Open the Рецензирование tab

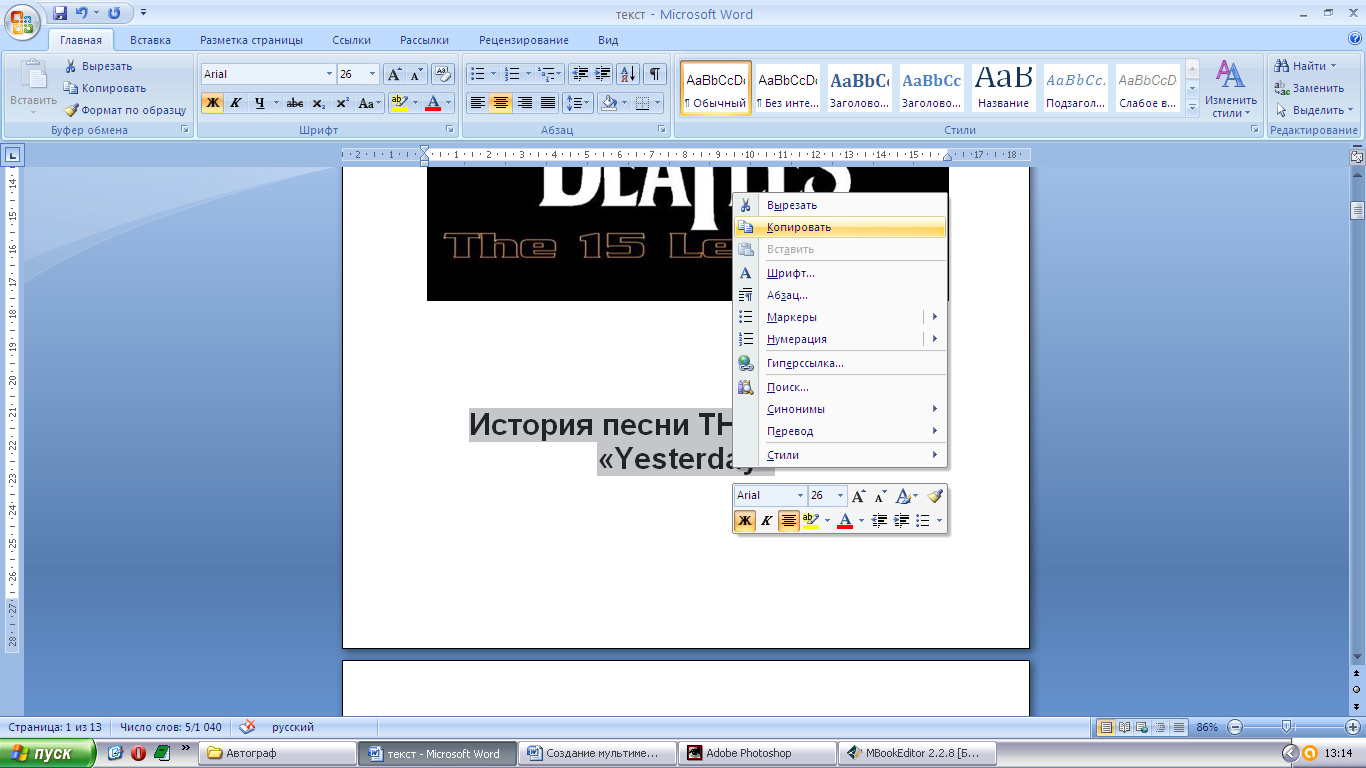524,40
